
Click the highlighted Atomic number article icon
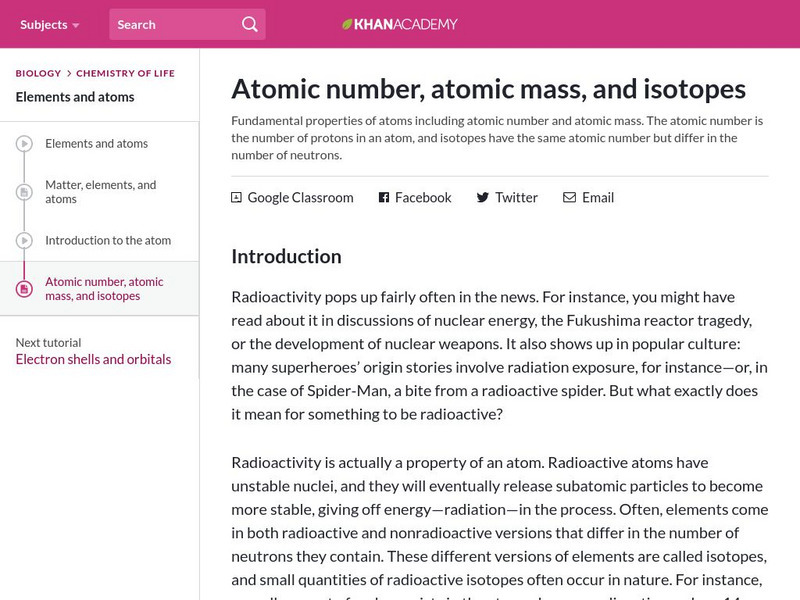[24, 289]
